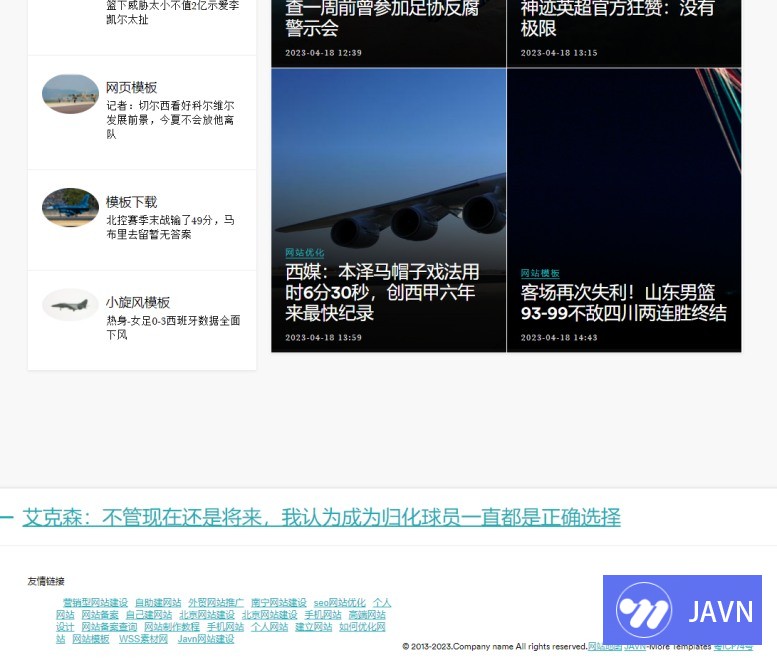The height and width of the screenshot is (670, 777).
Task: Click the 网站优化 category tag
Action: (x=304, y=253)
